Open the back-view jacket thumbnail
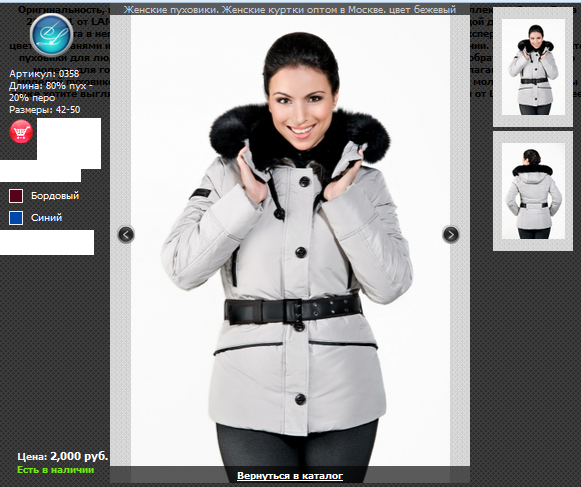581x487 pixels. pyautogui.click(x=533, y=191)
